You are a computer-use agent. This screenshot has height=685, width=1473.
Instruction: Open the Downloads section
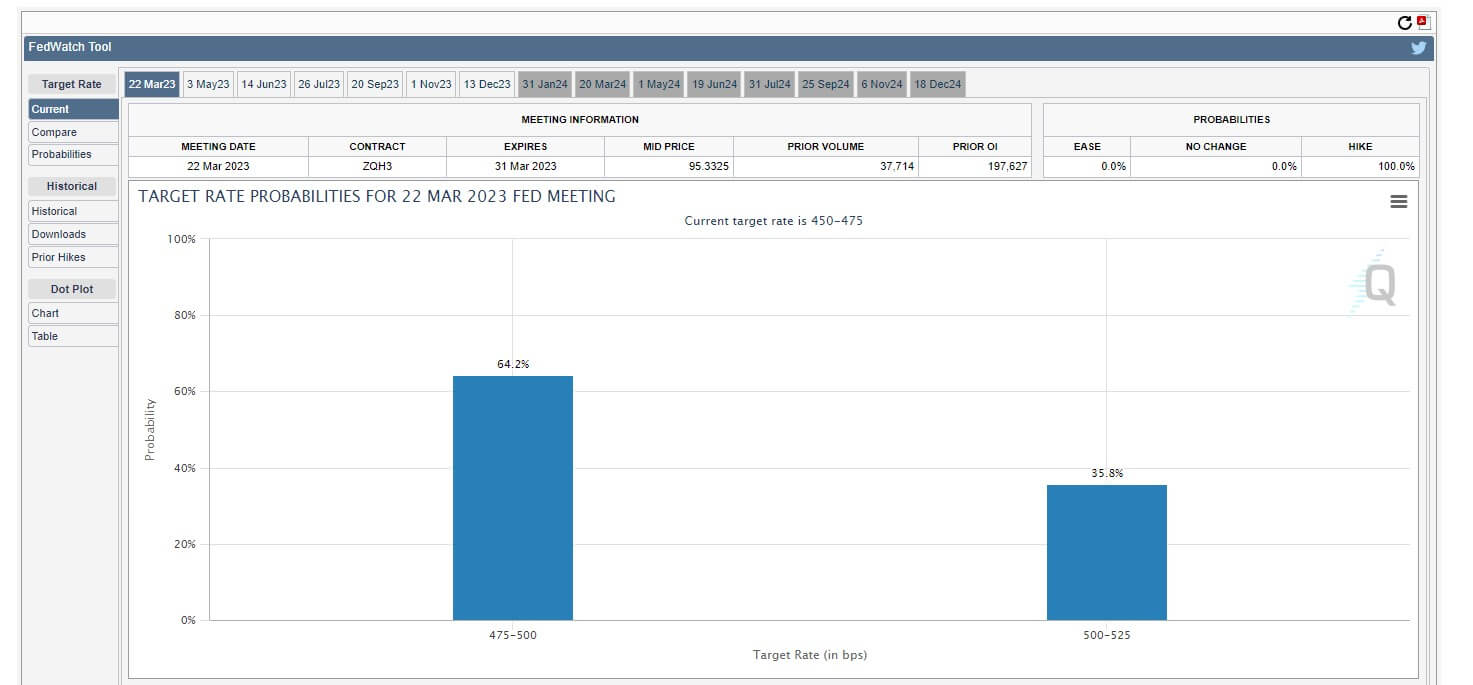click(58, 233)
